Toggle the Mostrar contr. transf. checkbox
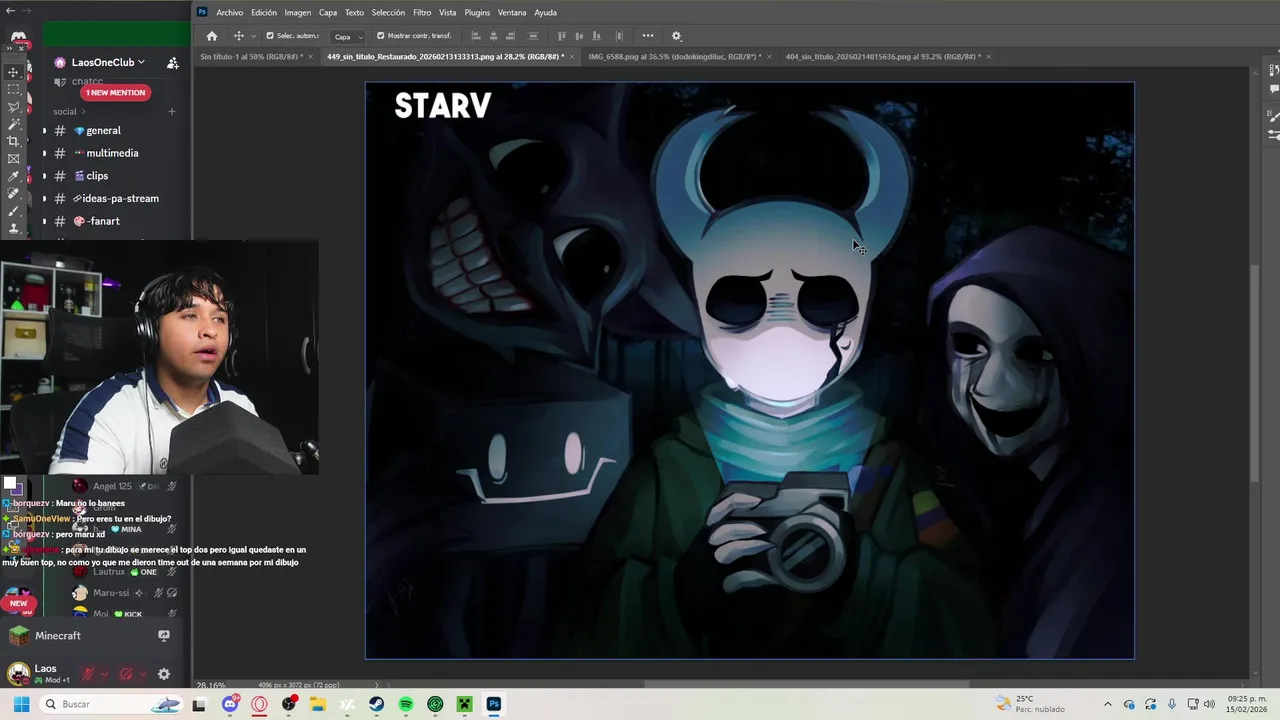This screenshot has height=720, width=1280. 380,36
